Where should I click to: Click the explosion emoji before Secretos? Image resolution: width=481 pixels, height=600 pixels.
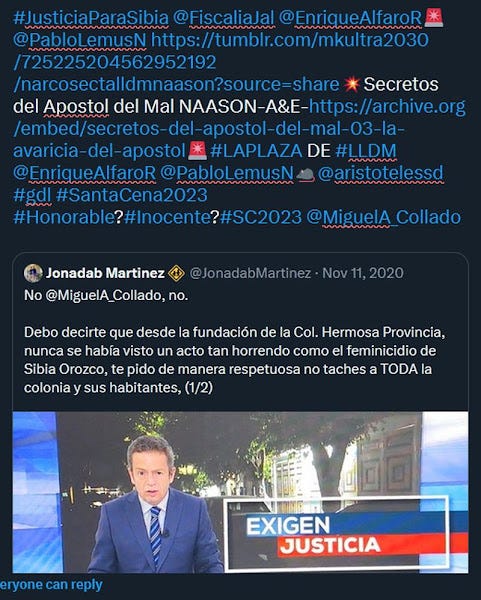(351, 85)
